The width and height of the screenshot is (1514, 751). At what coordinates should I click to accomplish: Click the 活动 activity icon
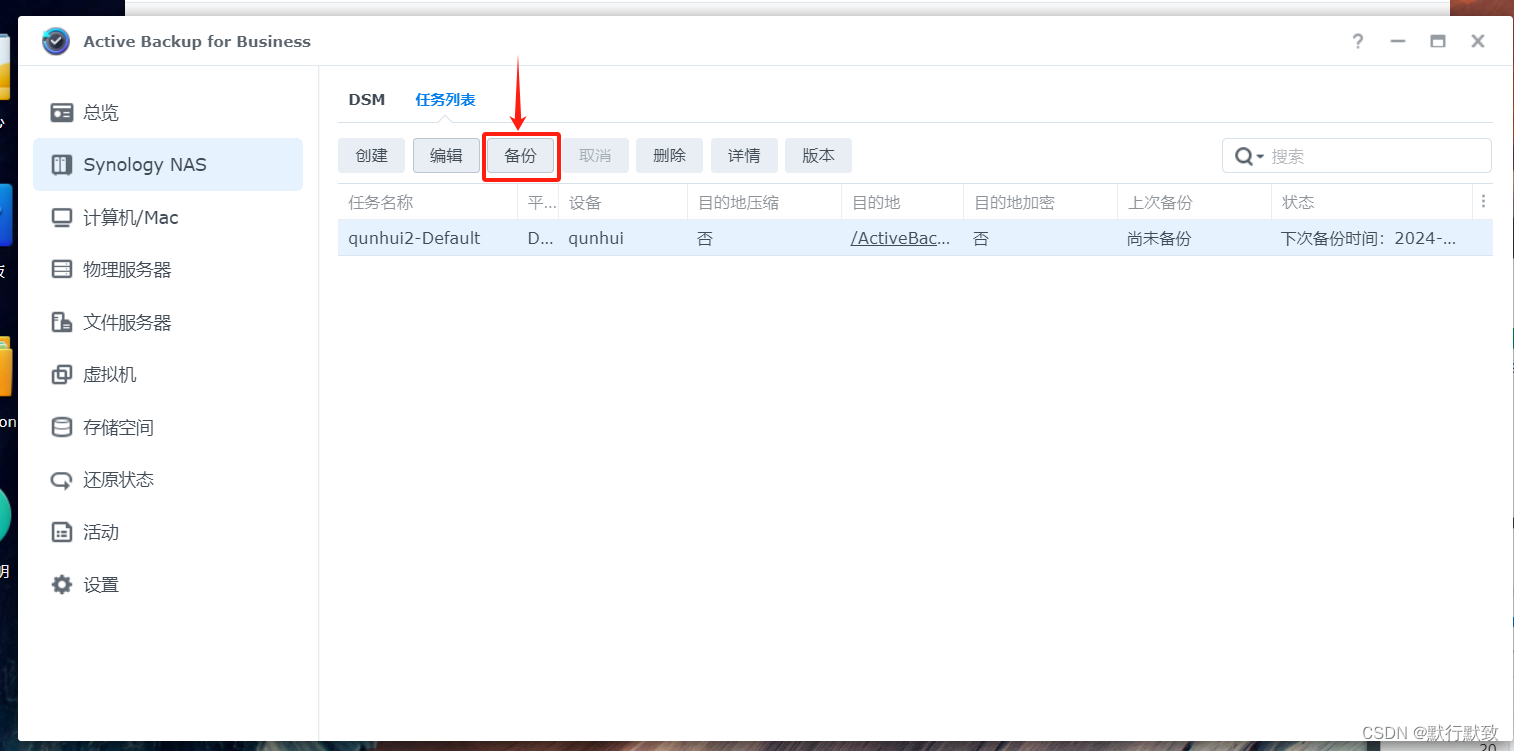coord(62,532)
